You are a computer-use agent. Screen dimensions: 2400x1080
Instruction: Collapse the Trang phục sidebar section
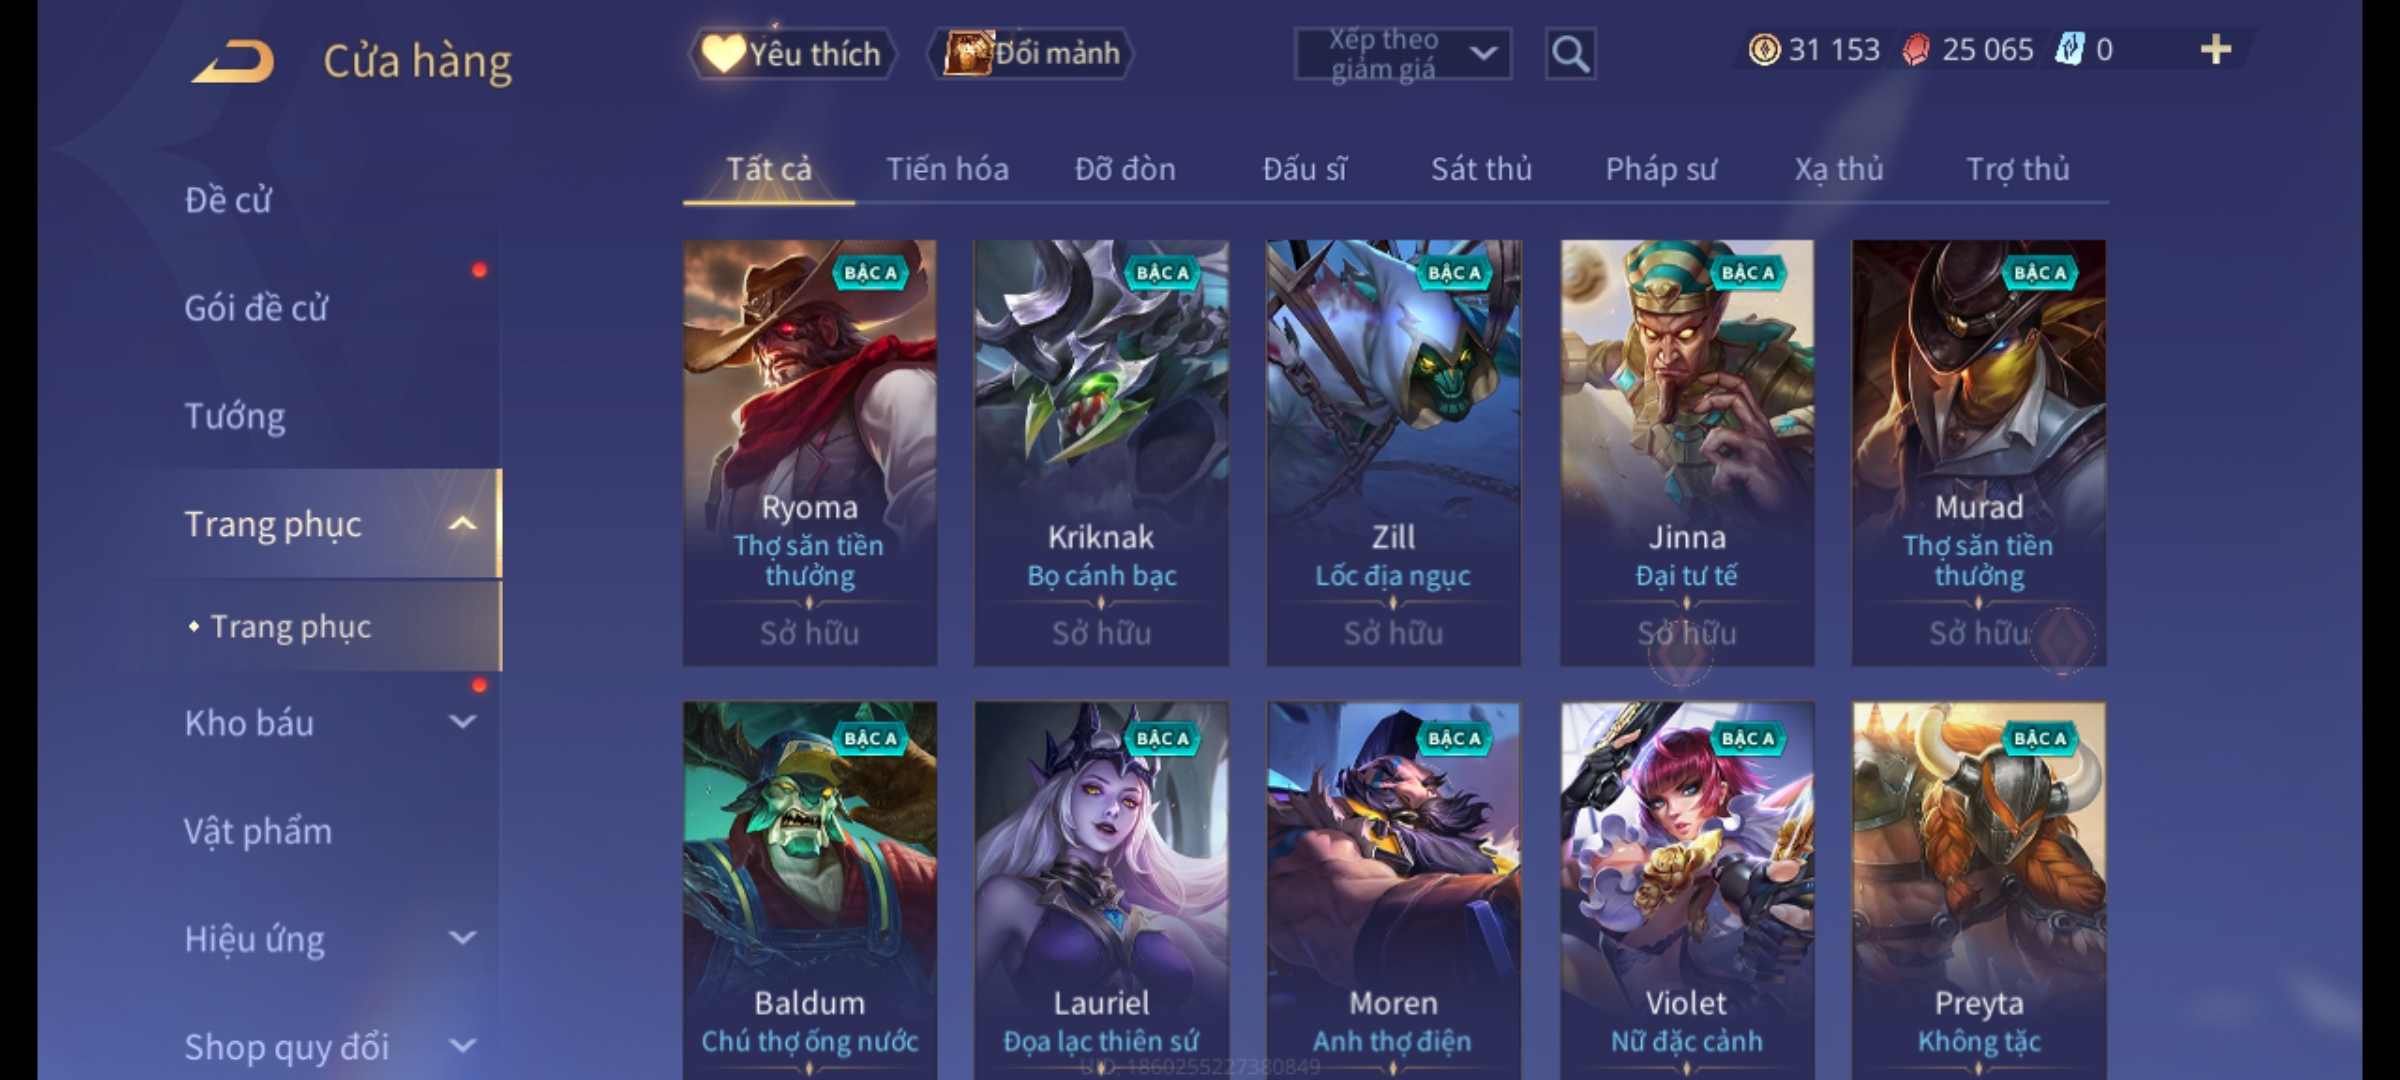pos(462,524)
